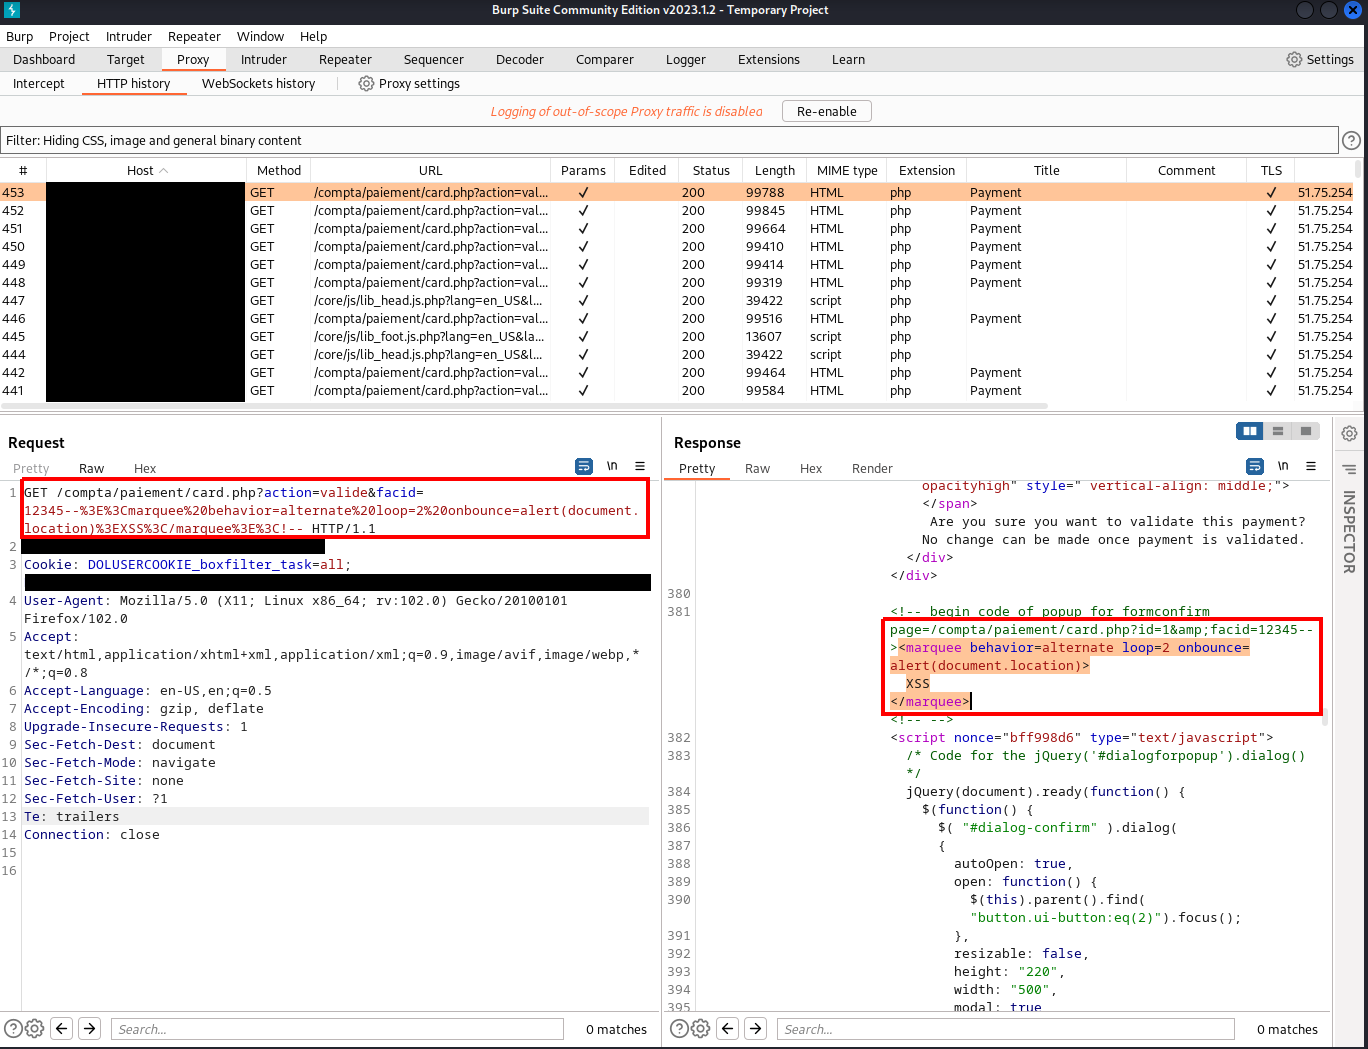
Task: Open Response search settings gear
Action: (x=700, y=1028)
